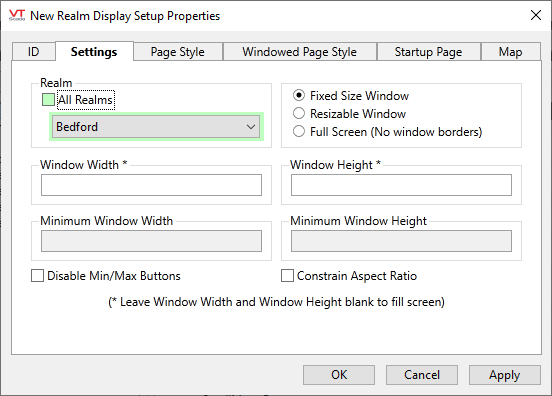552x396 pixels.
Task: Toggle the All Realms checkbox
Action: [x=48, y=100]
